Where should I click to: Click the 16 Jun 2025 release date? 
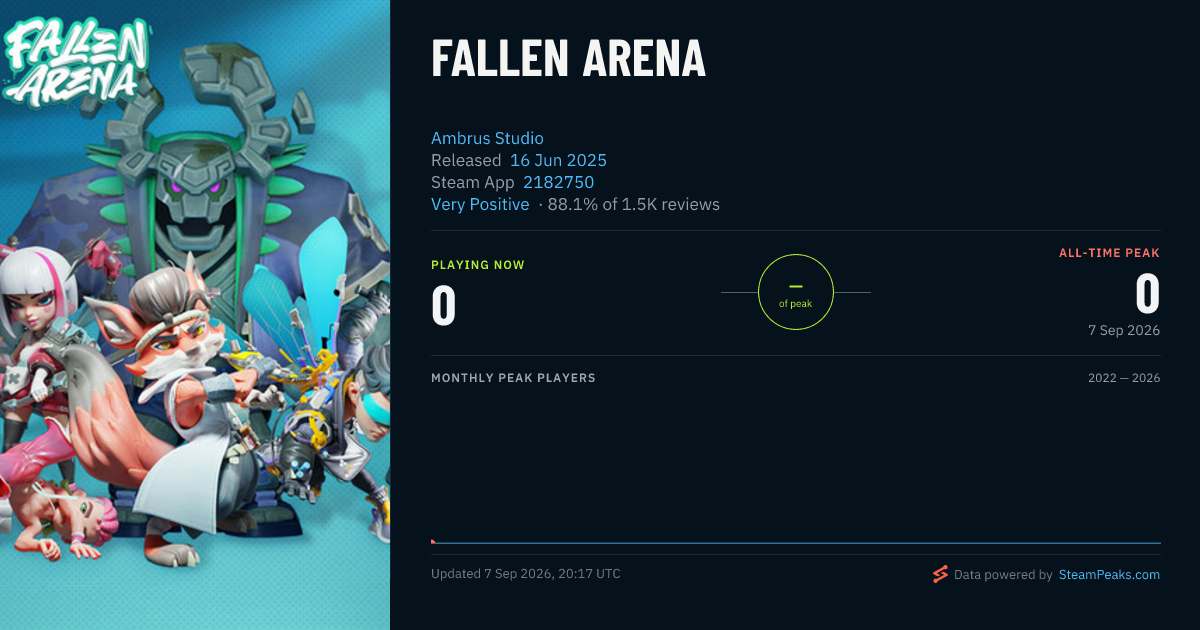558,160
